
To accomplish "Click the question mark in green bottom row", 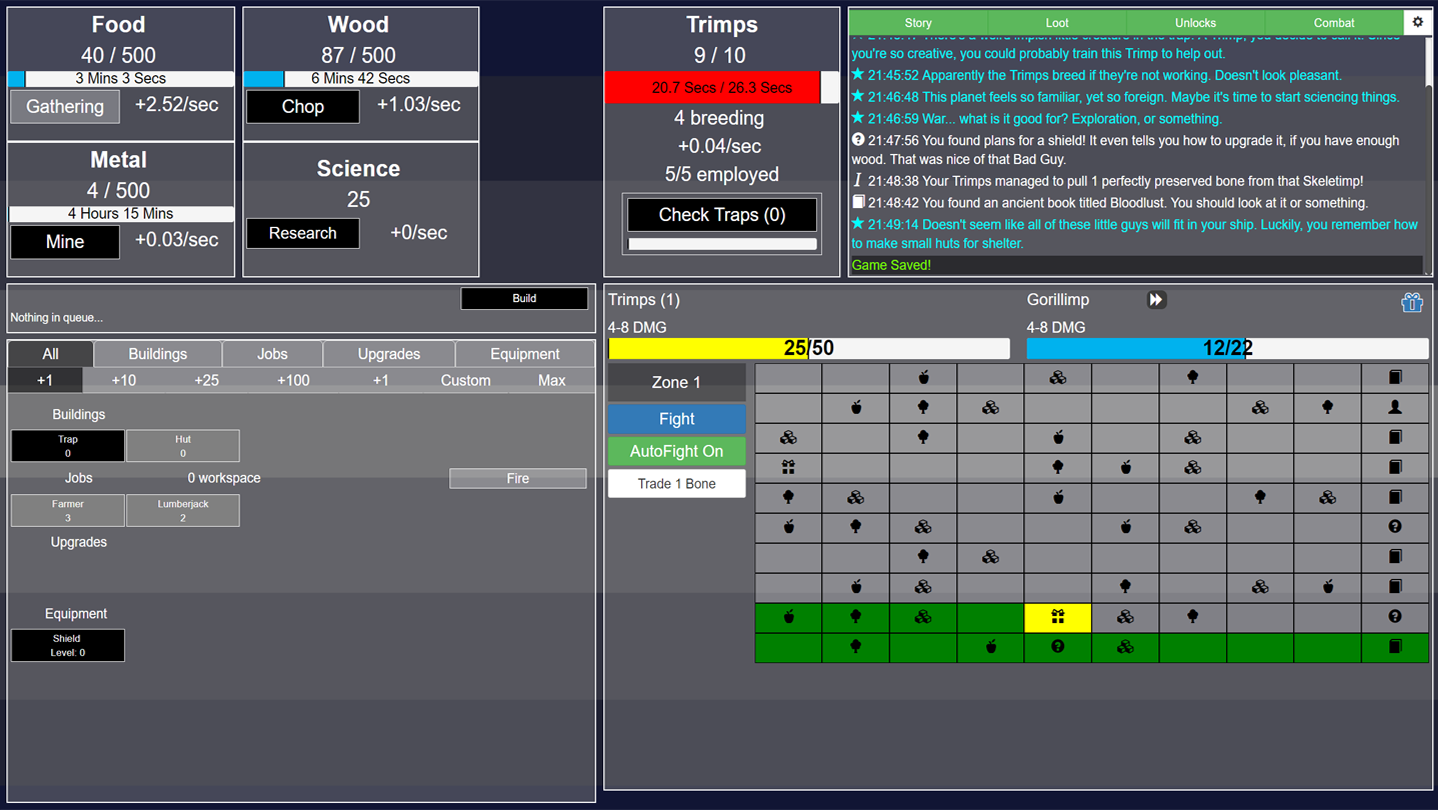I will [1057, 647].
